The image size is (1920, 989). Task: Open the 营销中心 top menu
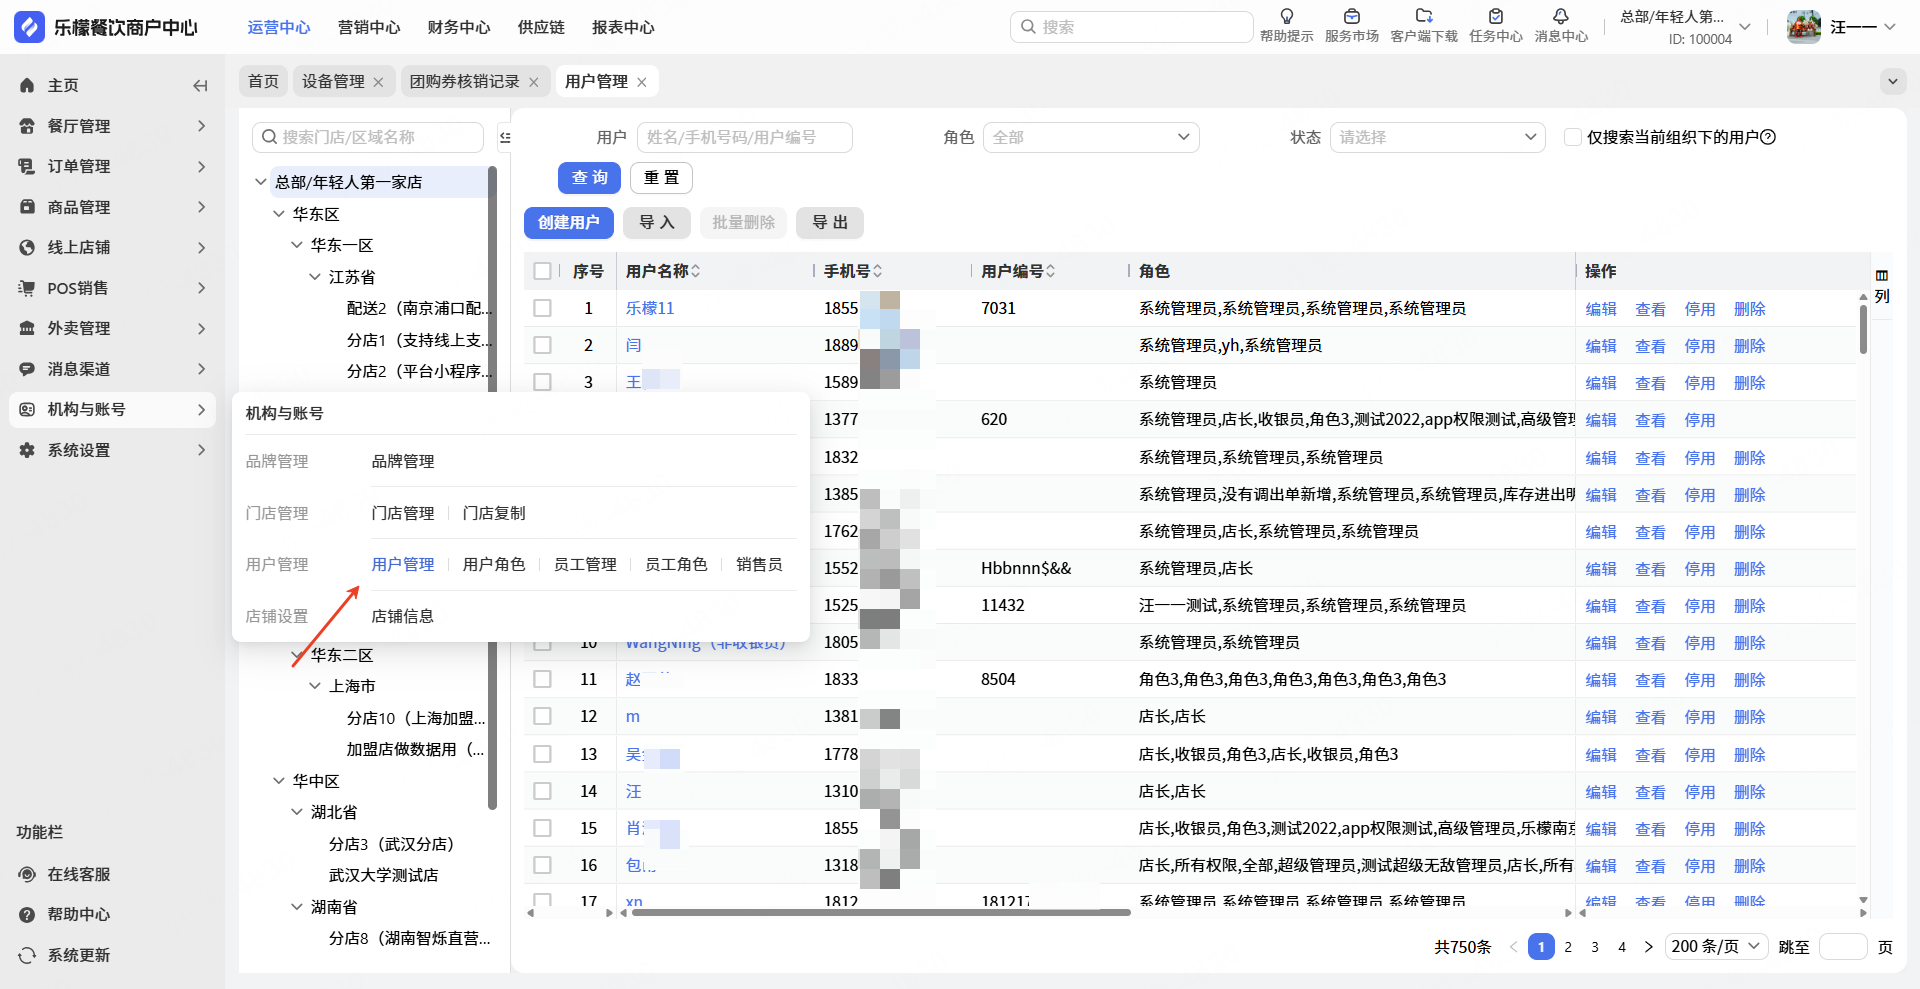coord(369,27)
